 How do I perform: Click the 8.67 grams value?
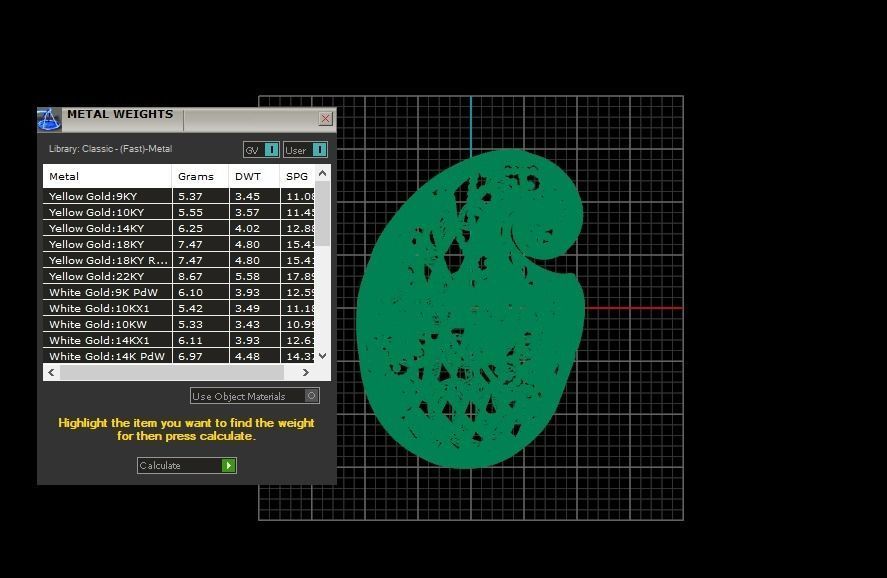click(x=190, y=277)
